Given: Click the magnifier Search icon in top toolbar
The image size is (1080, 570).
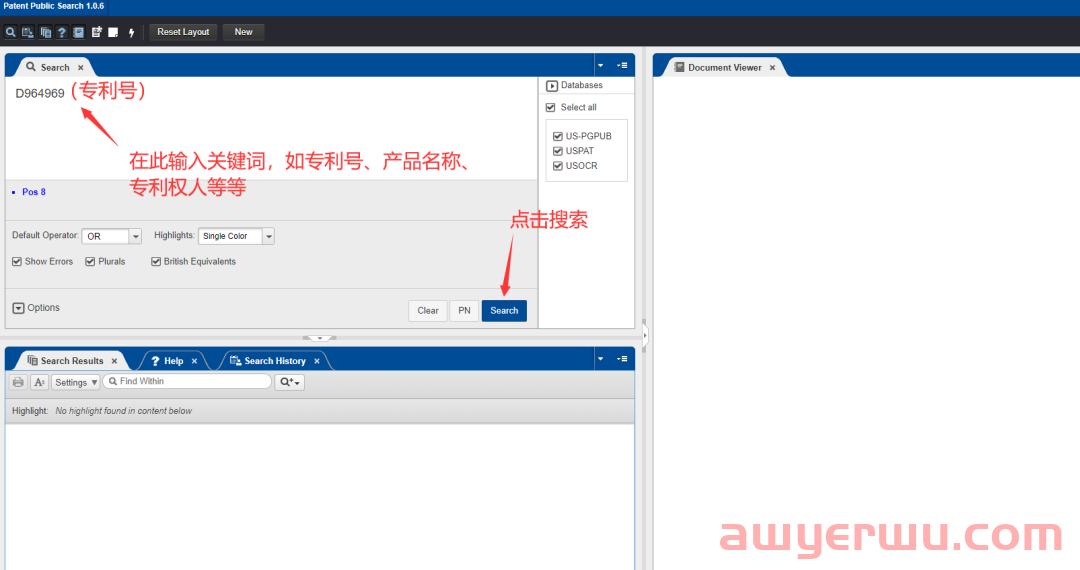Looking at the screenshot, I should point(11,32).
